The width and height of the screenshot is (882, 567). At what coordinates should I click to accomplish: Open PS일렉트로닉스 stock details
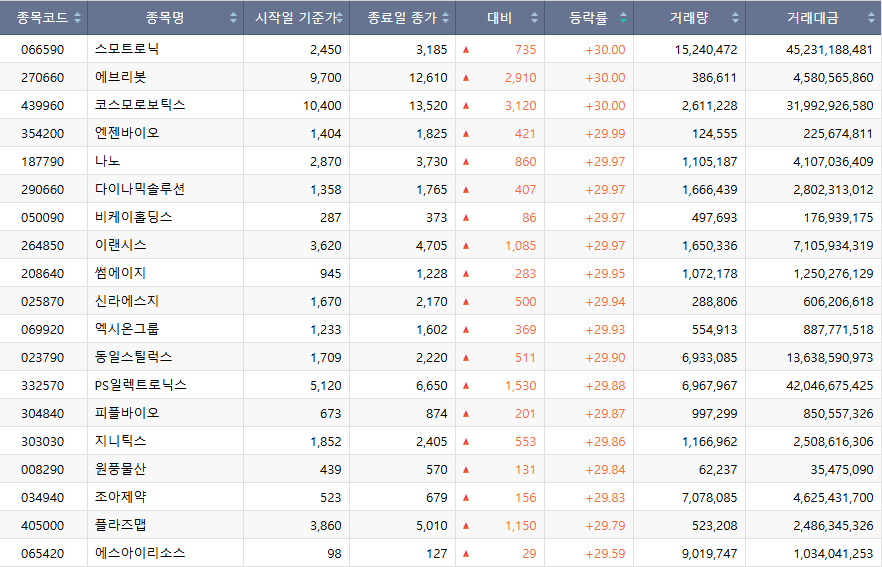pos(141,385)
